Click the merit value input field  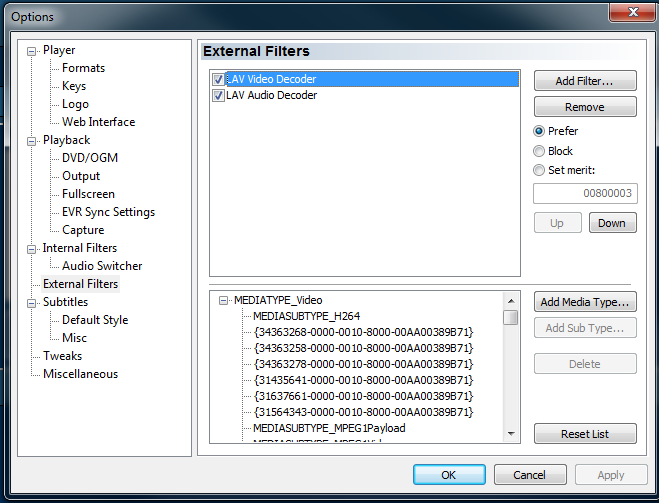coord(584,194)
